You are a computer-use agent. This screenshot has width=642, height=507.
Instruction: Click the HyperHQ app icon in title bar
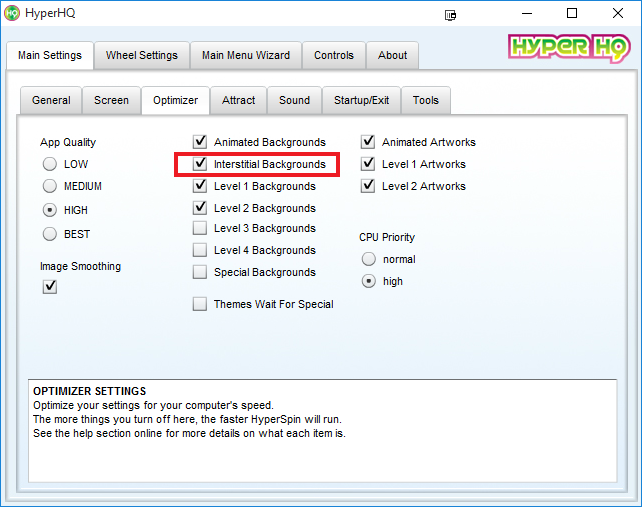click(12, 14)
